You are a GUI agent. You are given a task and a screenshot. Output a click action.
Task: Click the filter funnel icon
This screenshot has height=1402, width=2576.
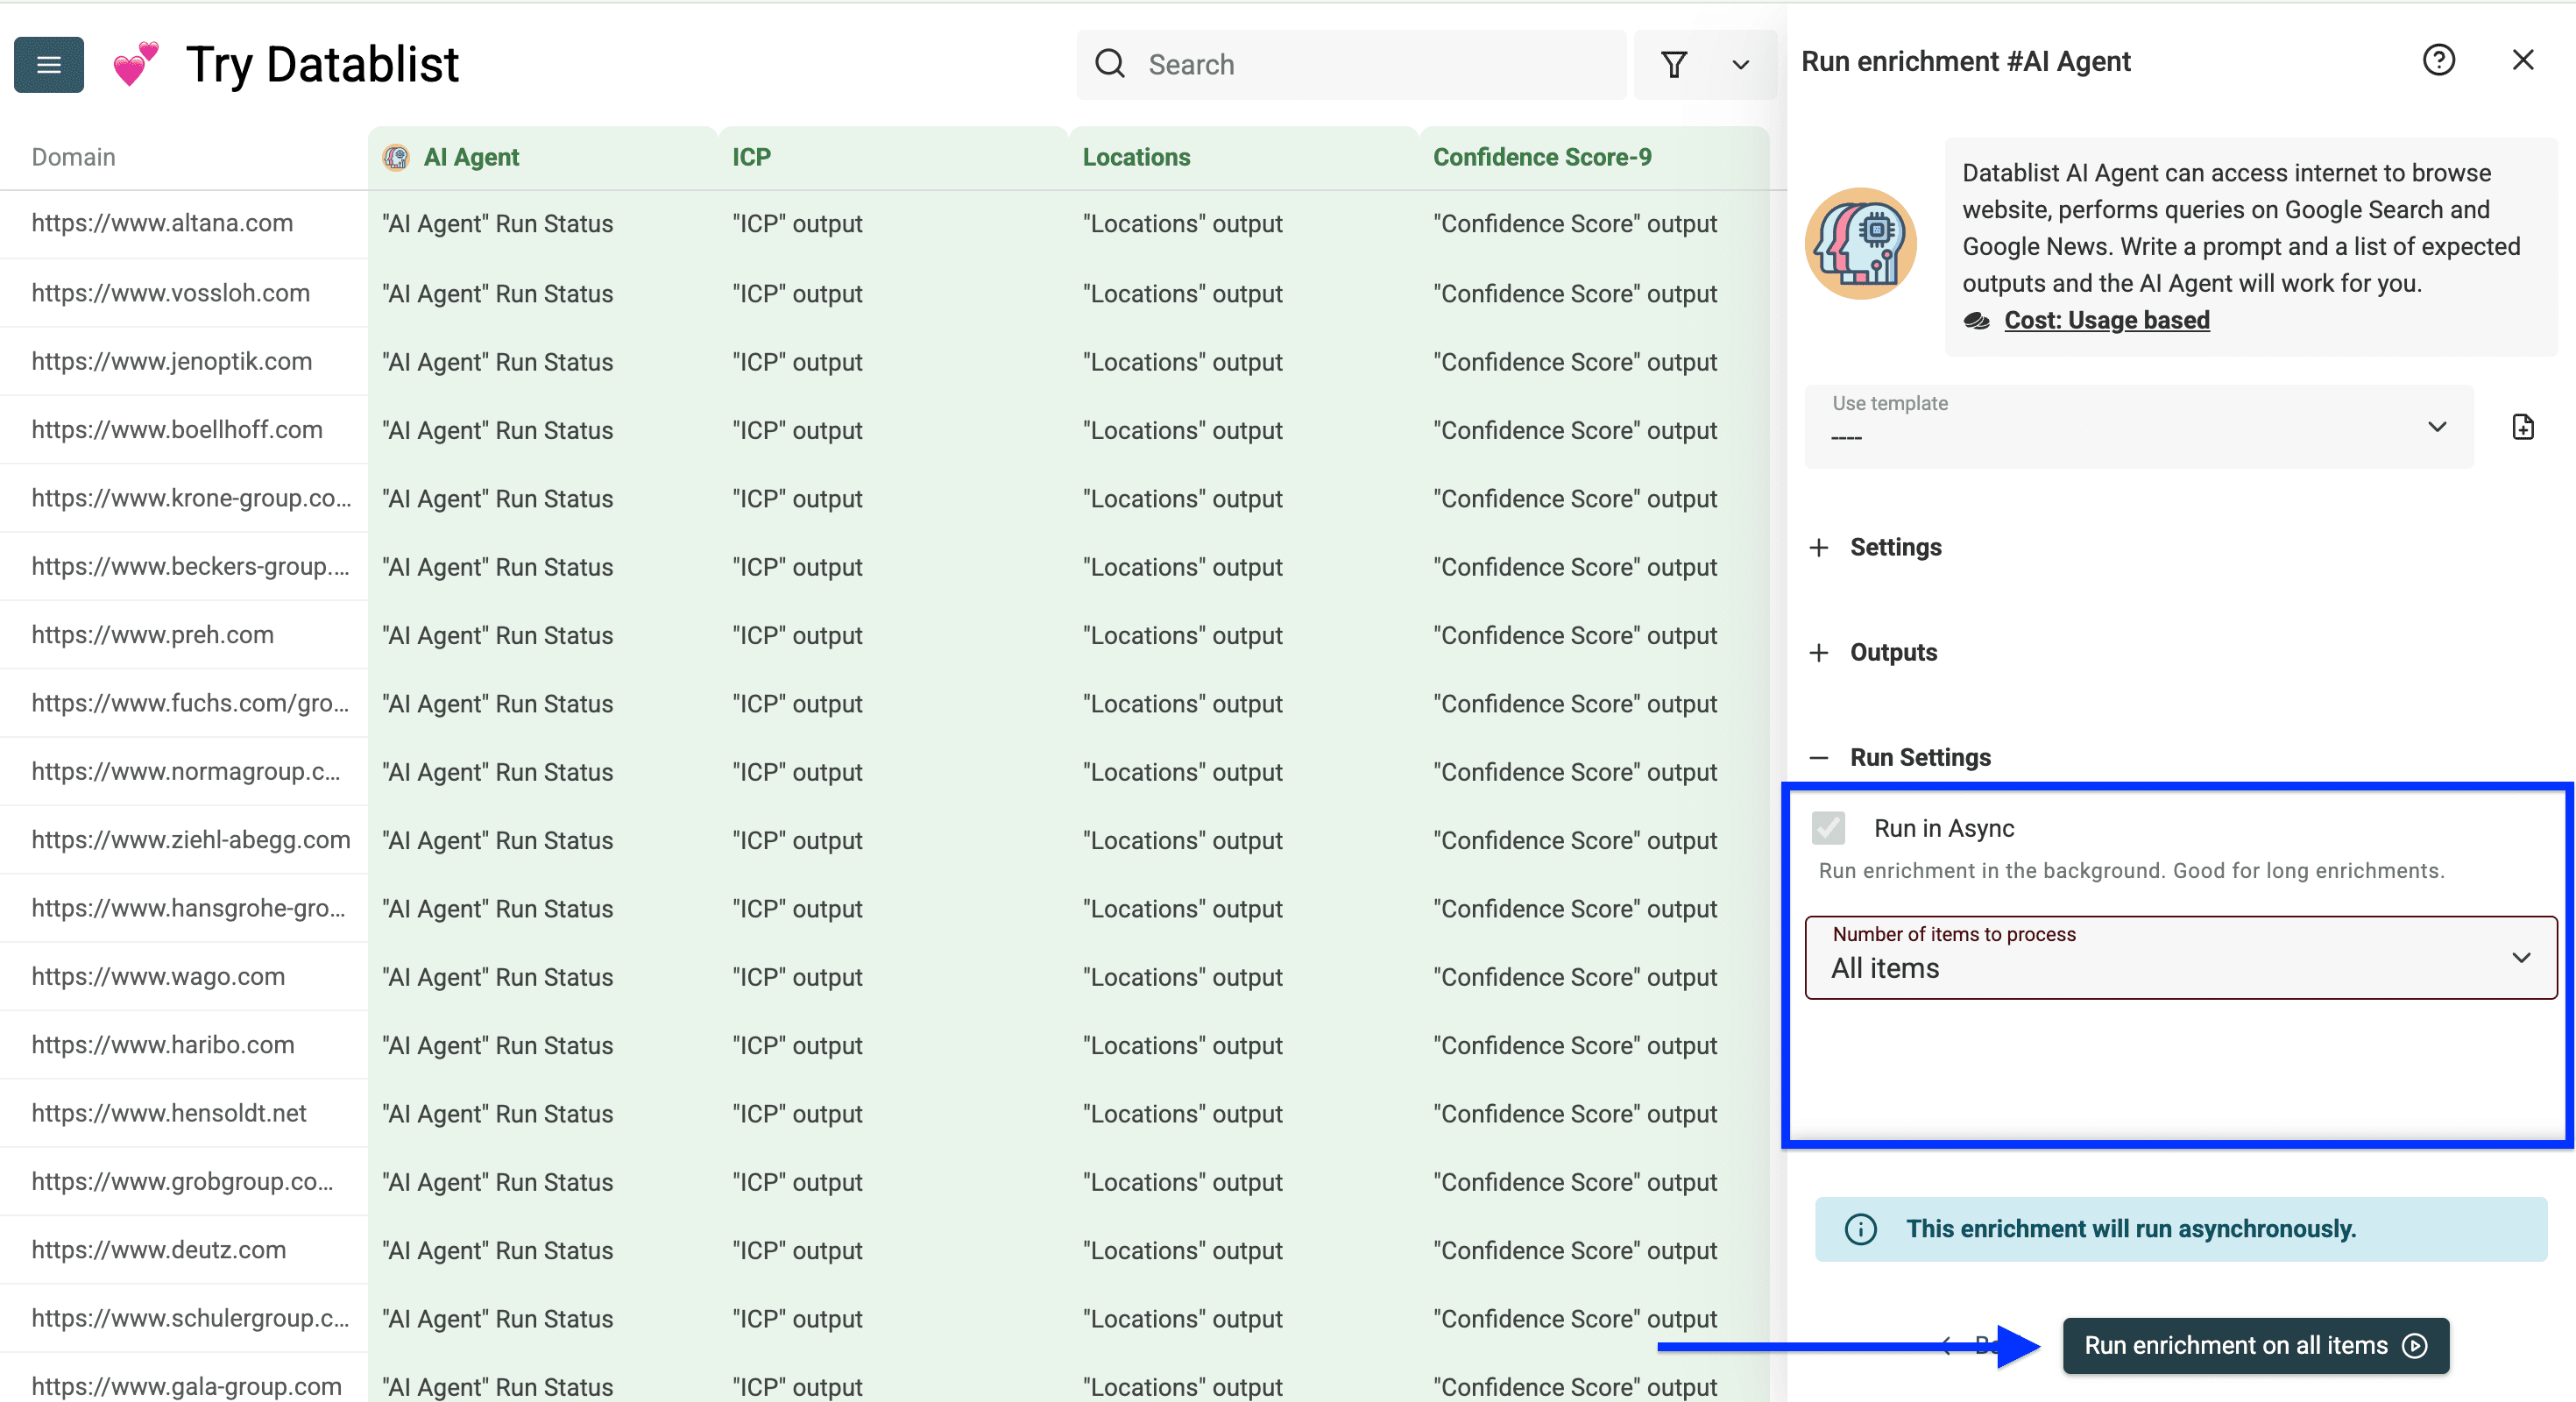pos(1675,64)
